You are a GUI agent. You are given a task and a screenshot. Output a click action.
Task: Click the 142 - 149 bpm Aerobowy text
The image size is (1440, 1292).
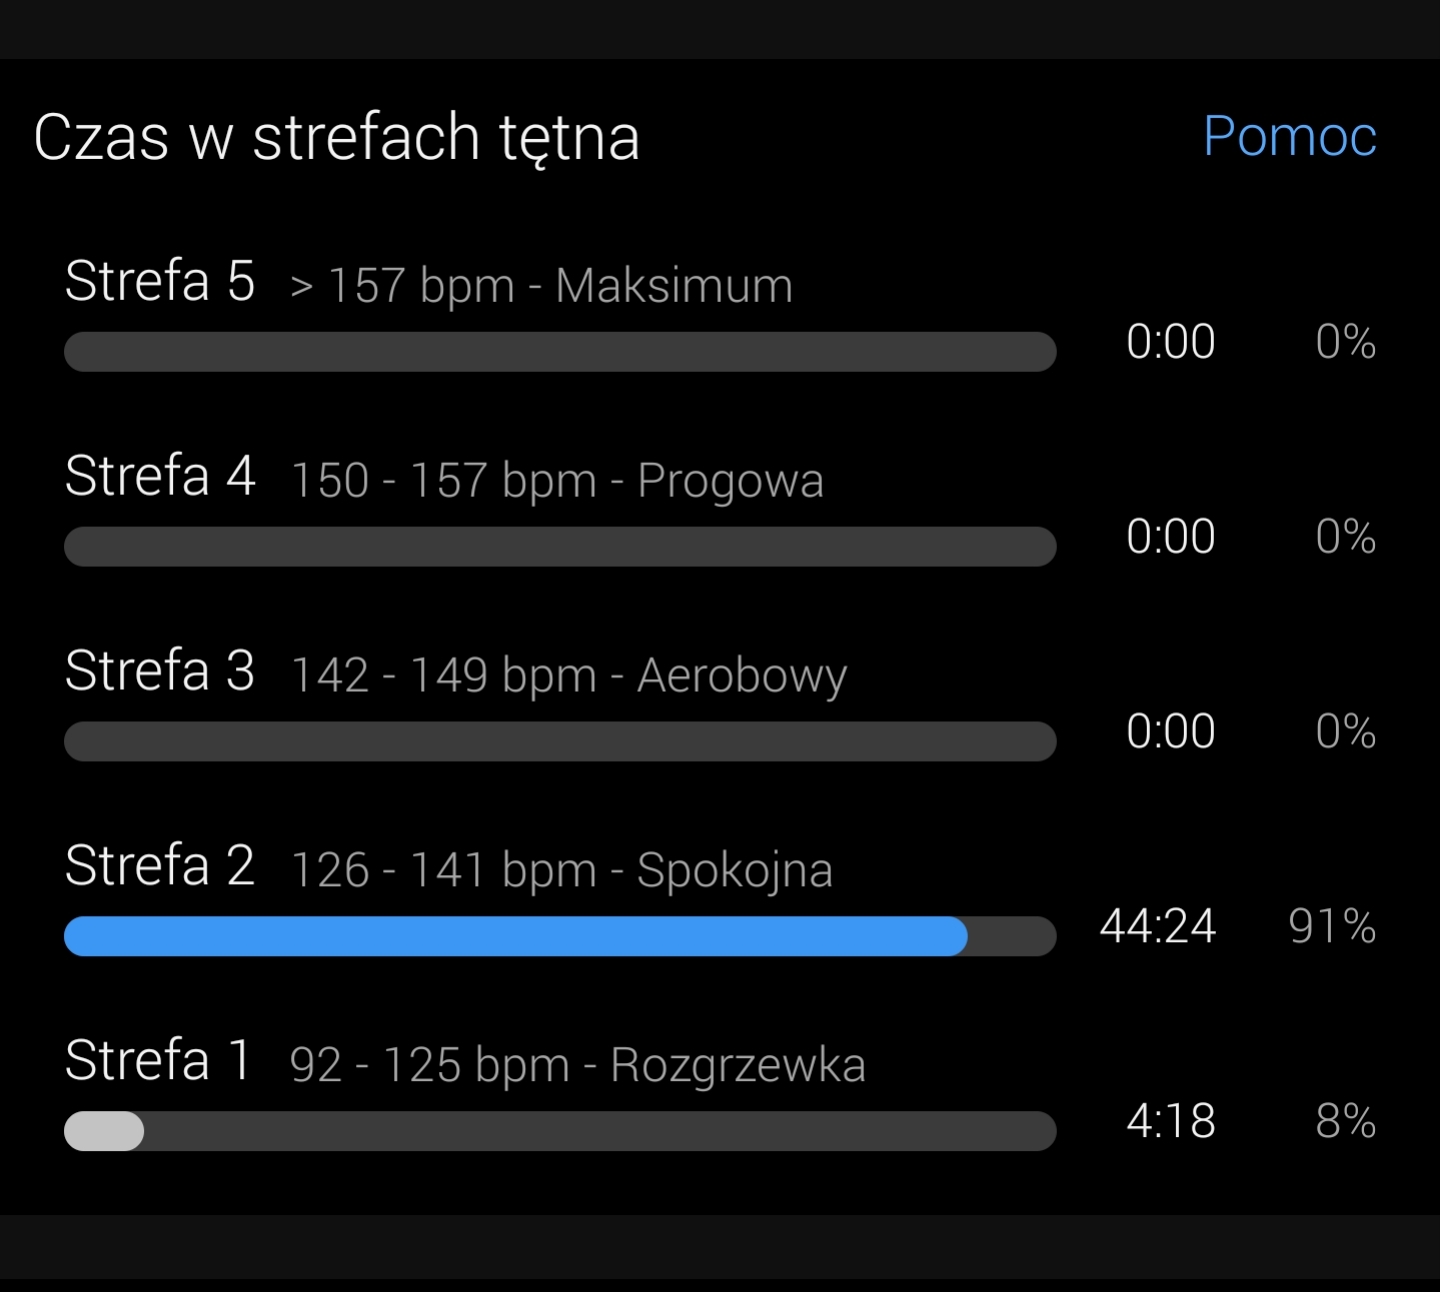(568, 675)
